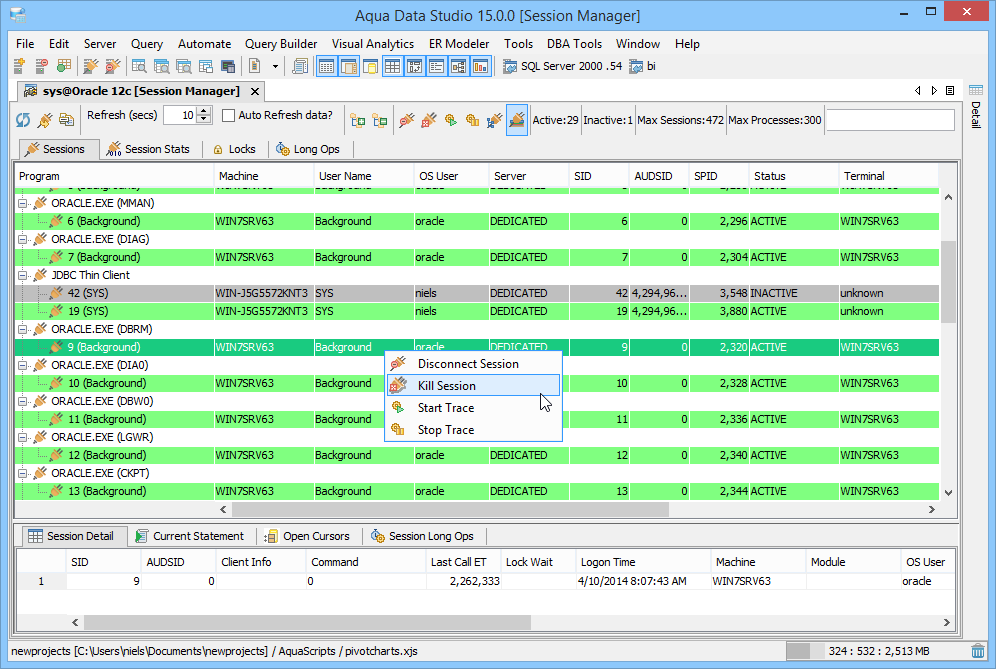This screenshot has width=996, height=669.
Task: Click the Register Server icon with yellow plus
Action: click(20, 65)
